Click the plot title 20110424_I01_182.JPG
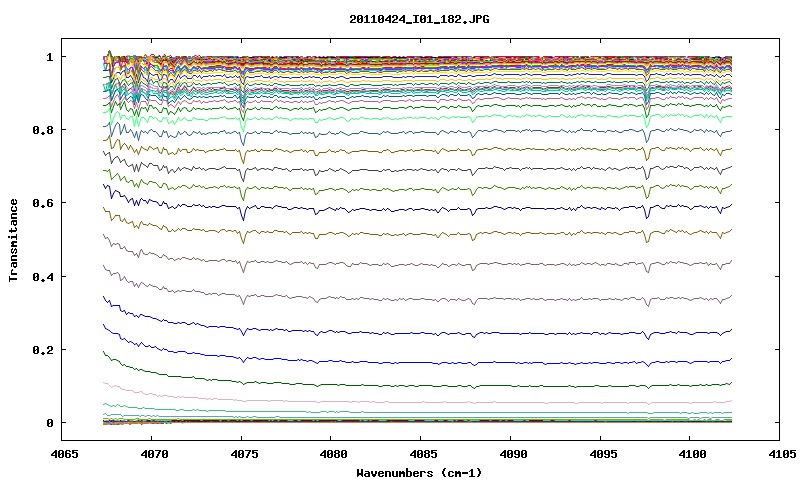 pyautogui.click(x=419, y=20)
